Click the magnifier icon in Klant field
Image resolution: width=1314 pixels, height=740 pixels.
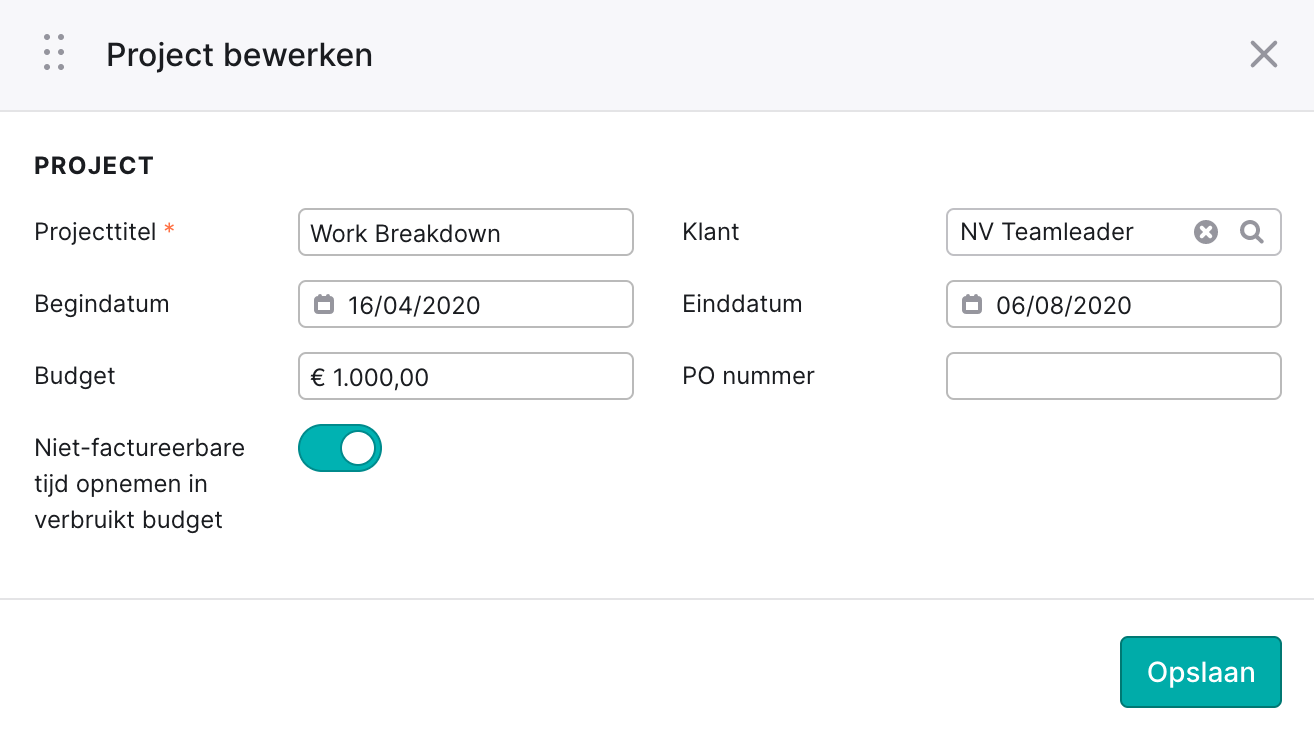click(x=1252, y=232)
